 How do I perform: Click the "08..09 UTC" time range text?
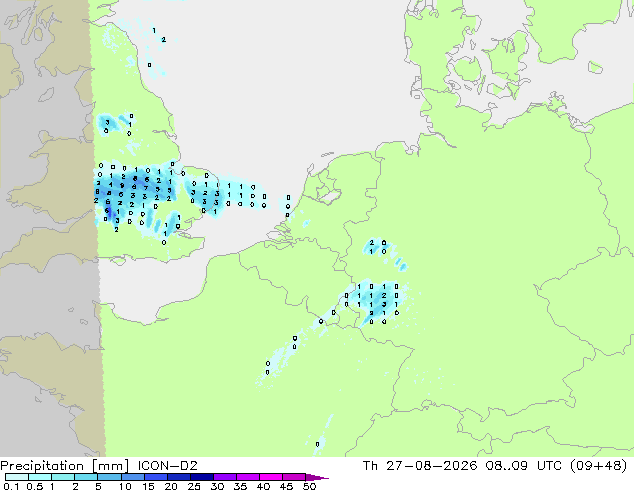point(523,466)
